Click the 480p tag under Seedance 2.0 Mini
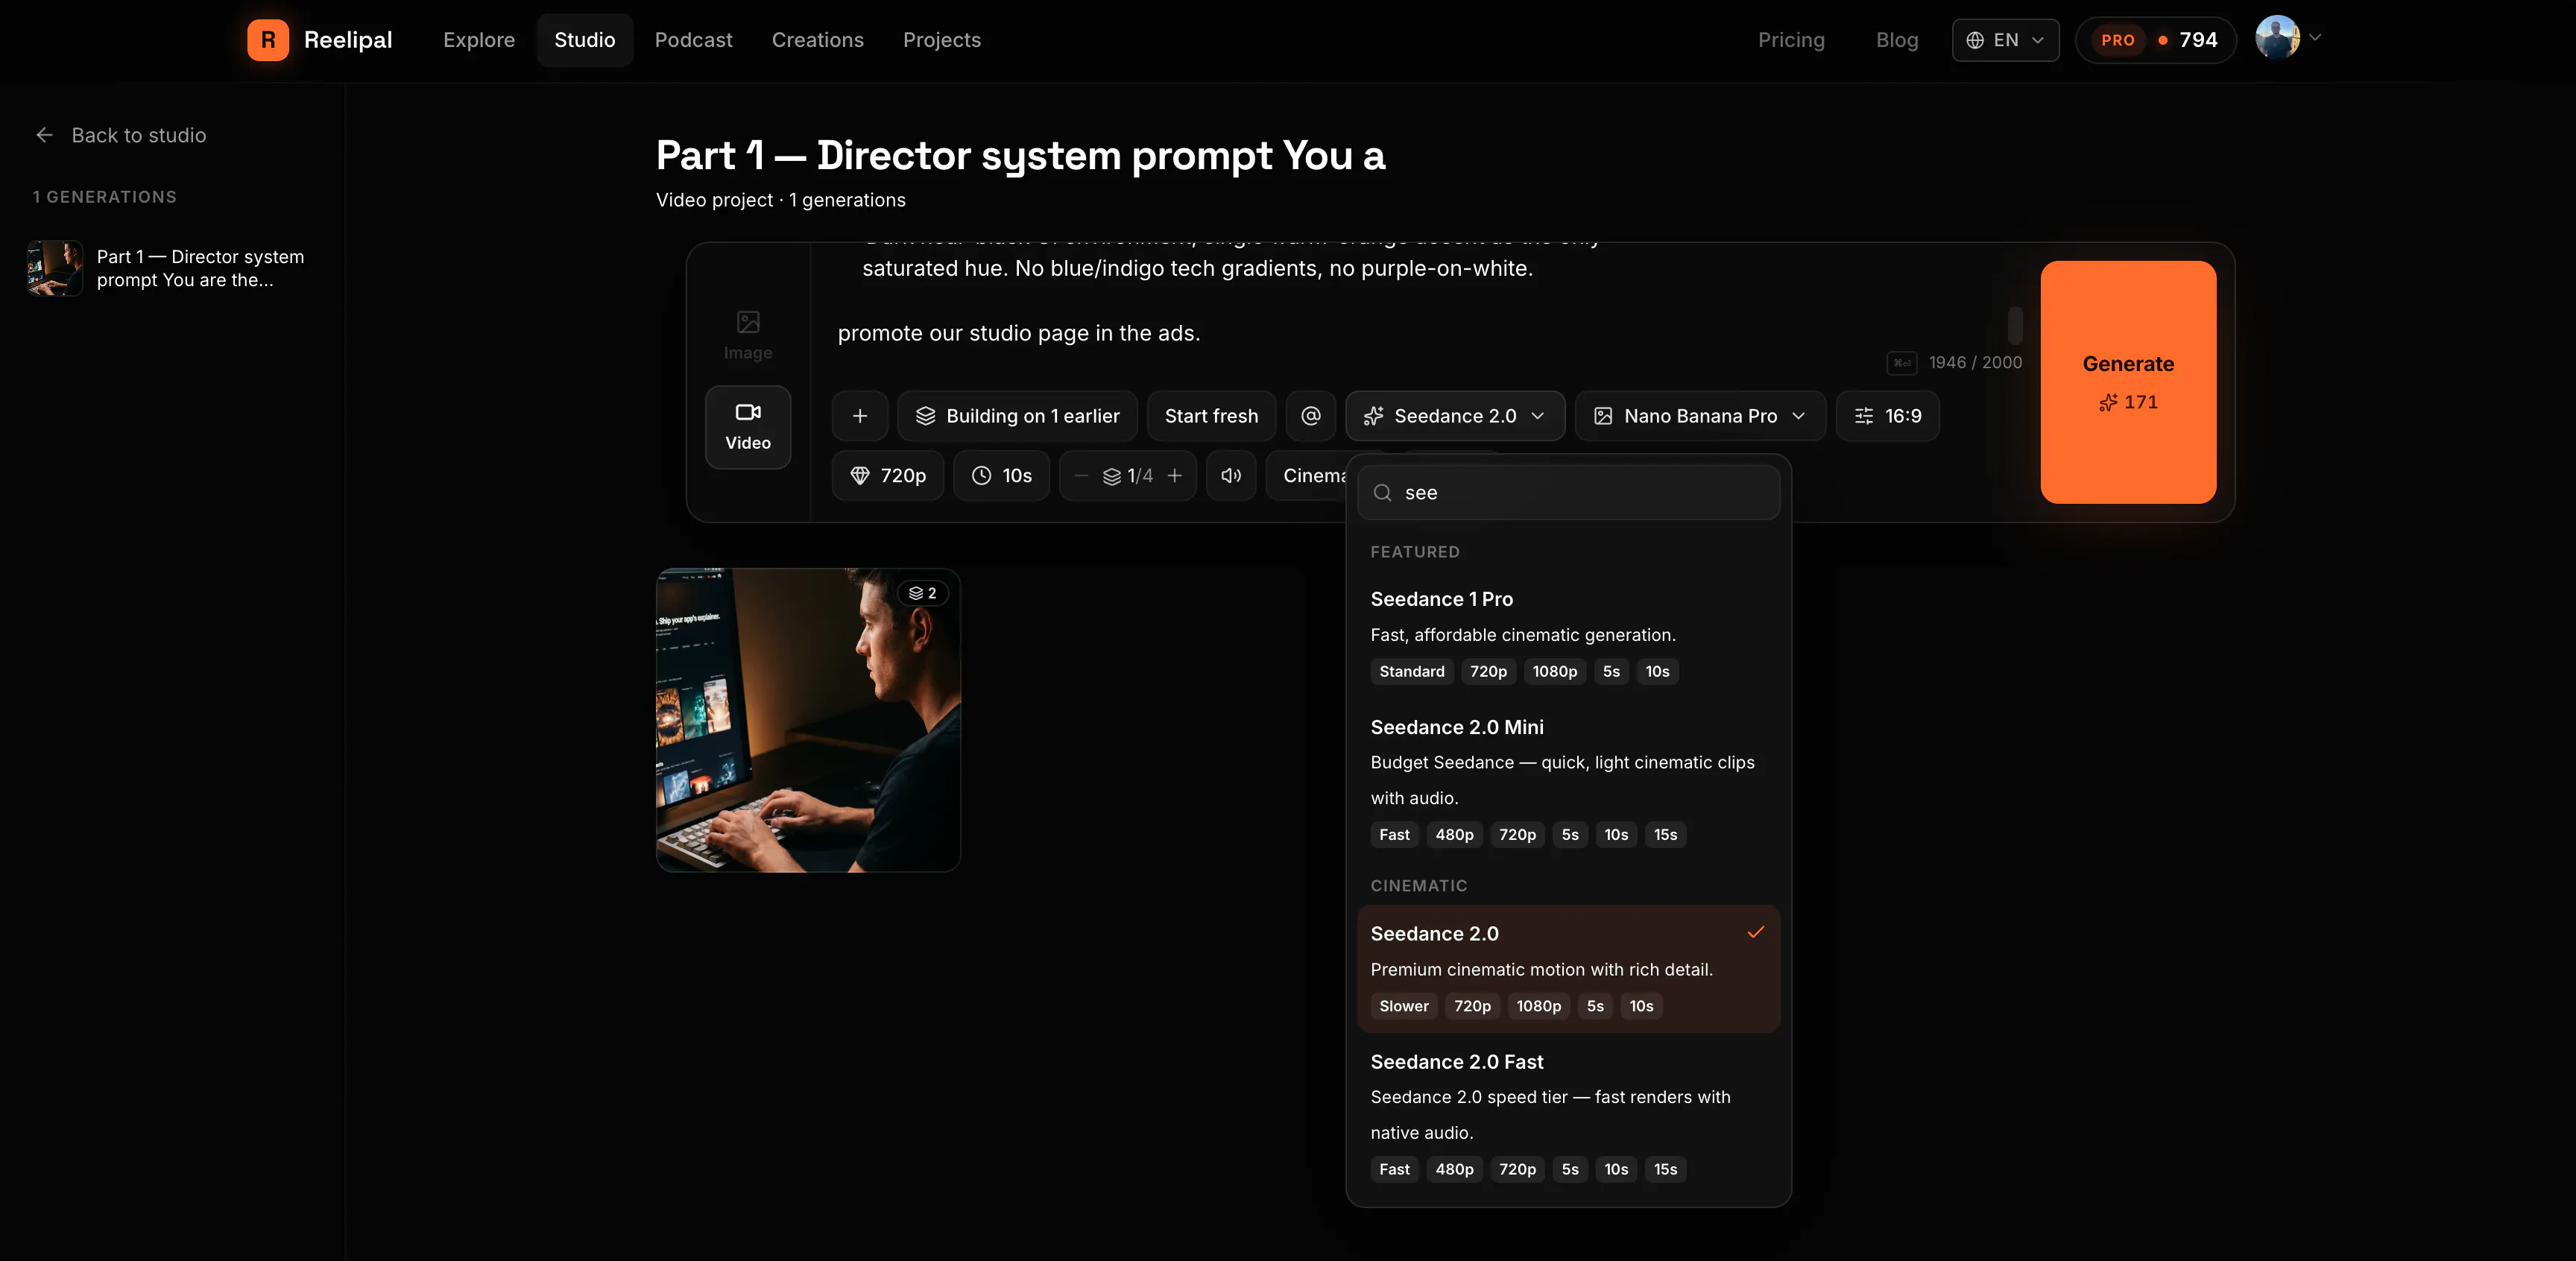Screen dimensions: 2576x1261 tap(1454, 835)
